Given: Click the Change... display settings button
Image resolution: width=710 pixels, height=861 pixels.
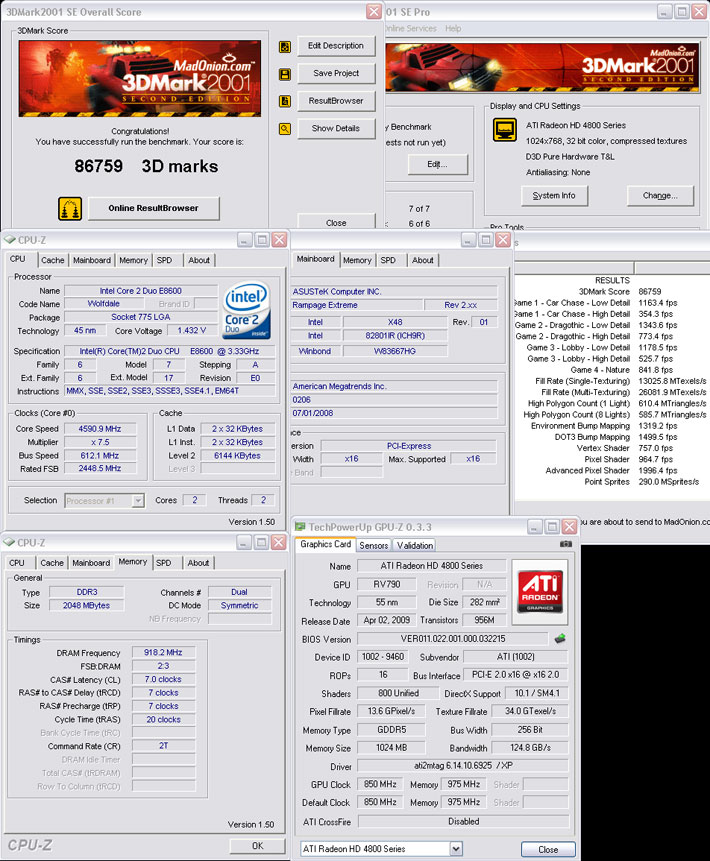Looking at the screenshot, I should coord(660,195).
